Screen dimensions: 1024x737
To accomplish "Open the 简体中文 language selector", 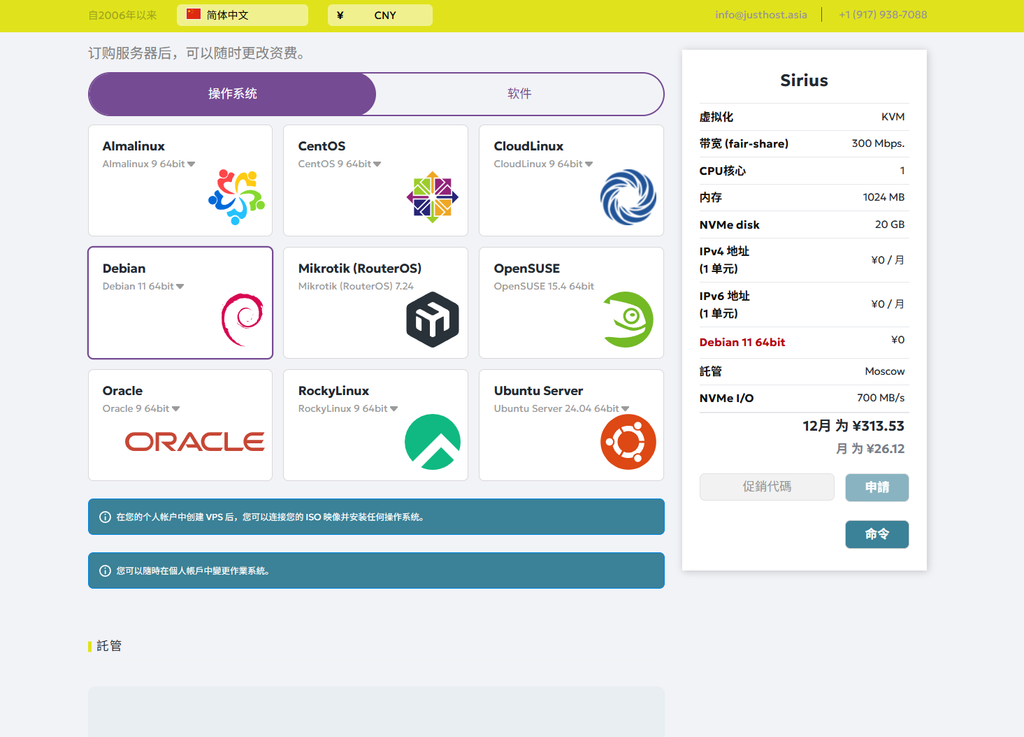I will click(x=242, y=15).
